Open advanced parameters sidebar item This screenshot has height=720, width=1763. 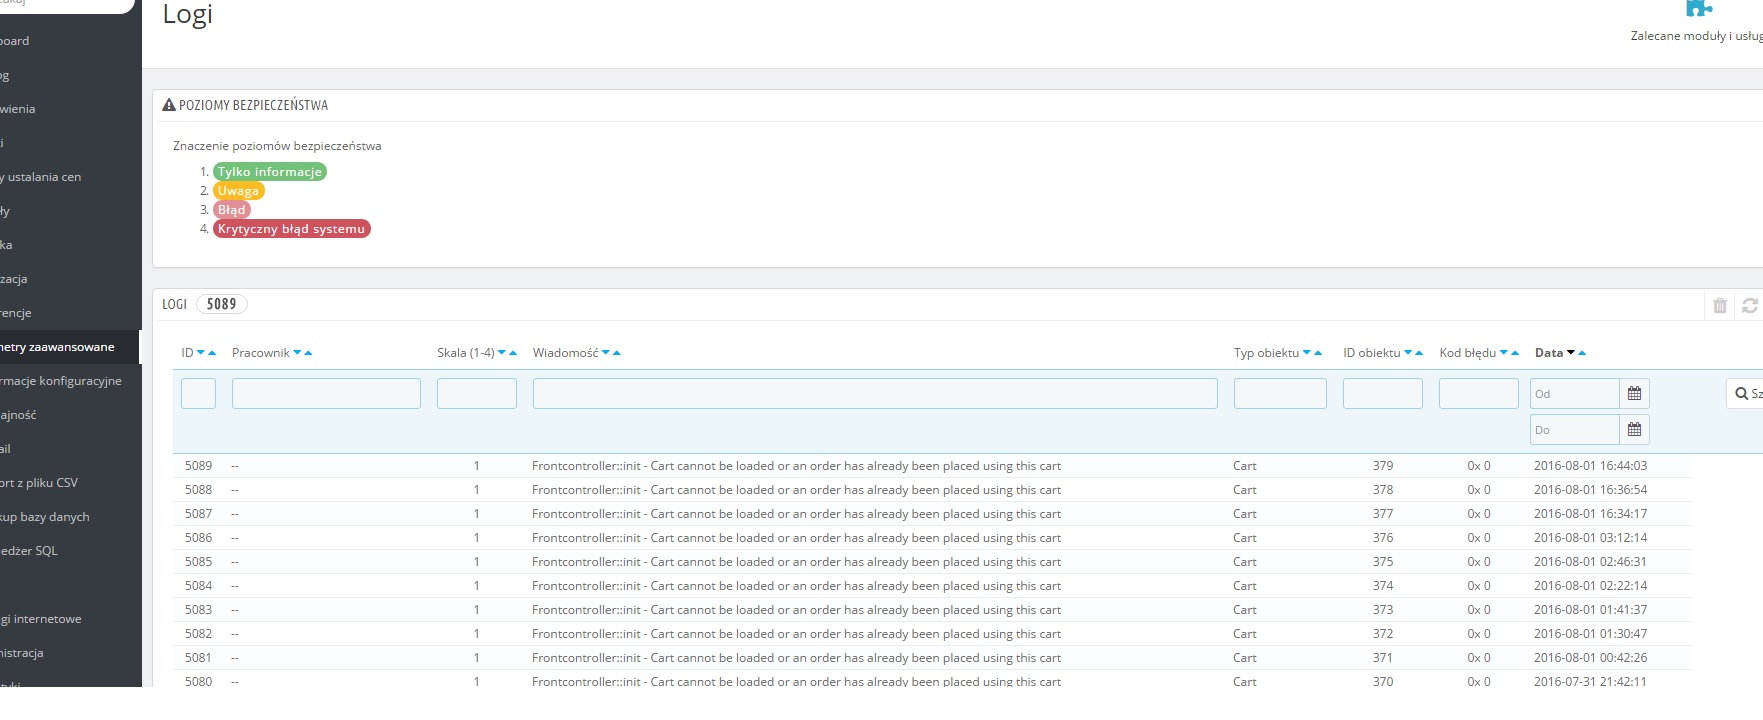[70, 347]
